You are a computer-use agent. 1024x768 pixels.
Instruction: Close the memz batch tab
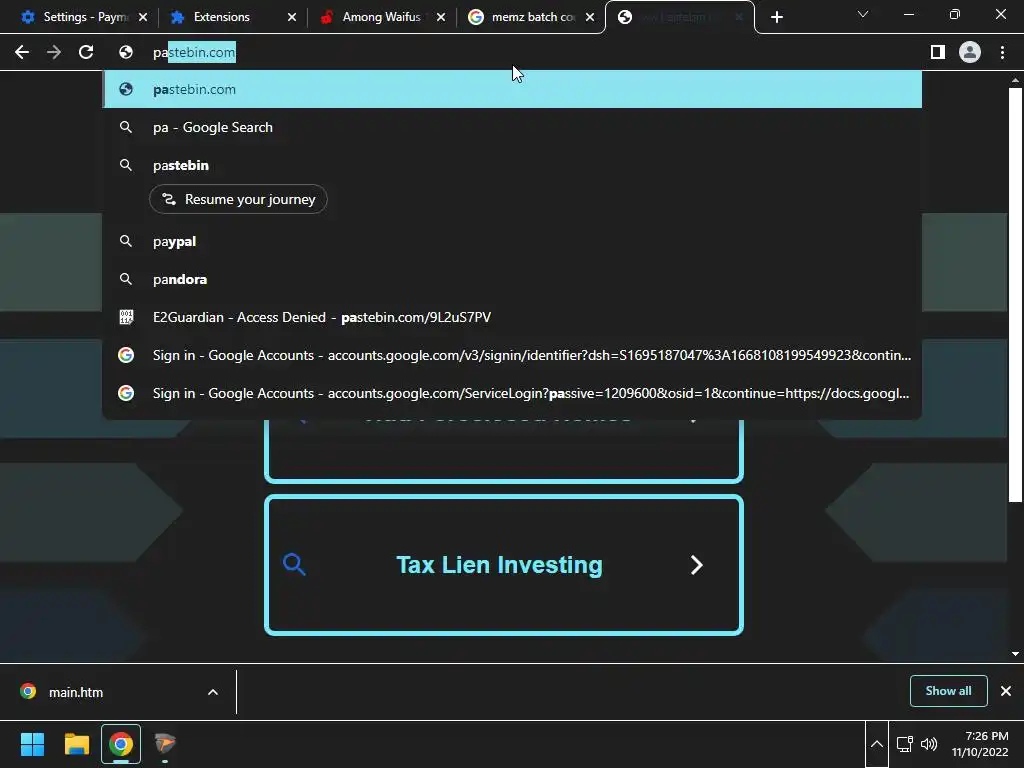point(590,17)
